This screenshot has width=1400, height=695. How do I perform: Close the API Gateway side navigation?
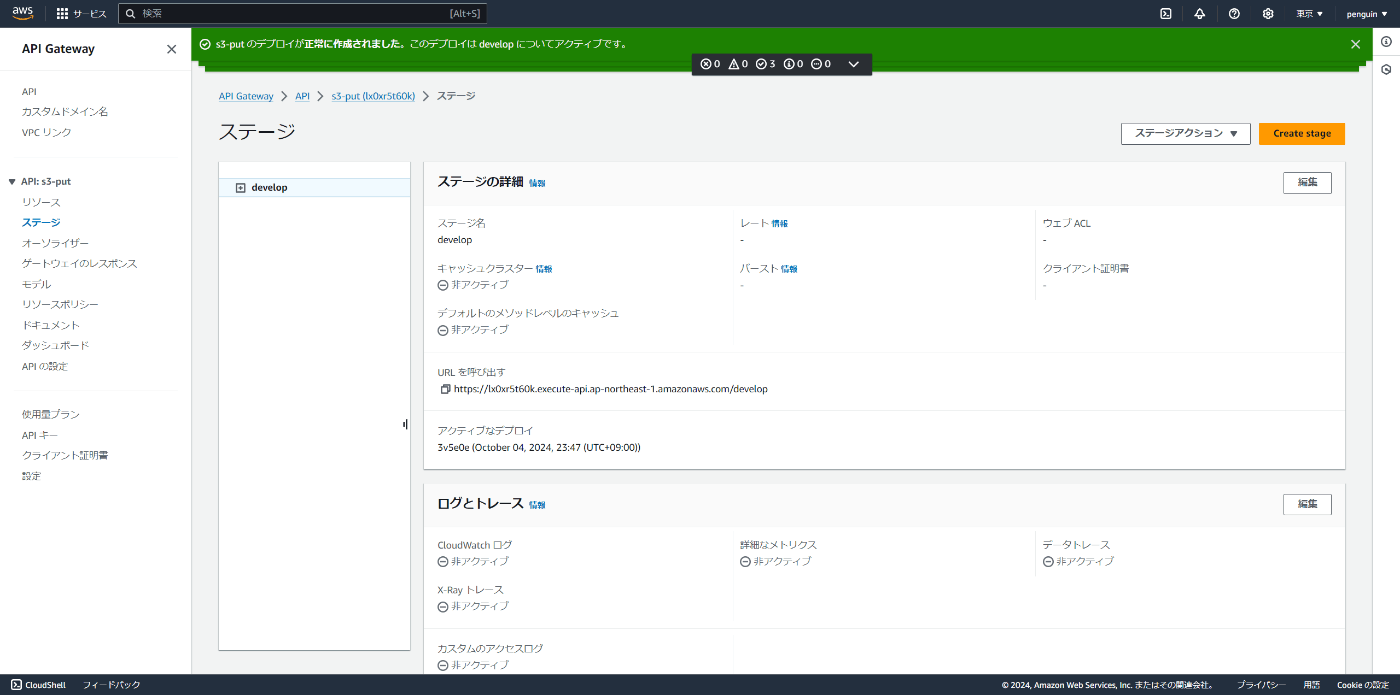click(x=171, y=49)
